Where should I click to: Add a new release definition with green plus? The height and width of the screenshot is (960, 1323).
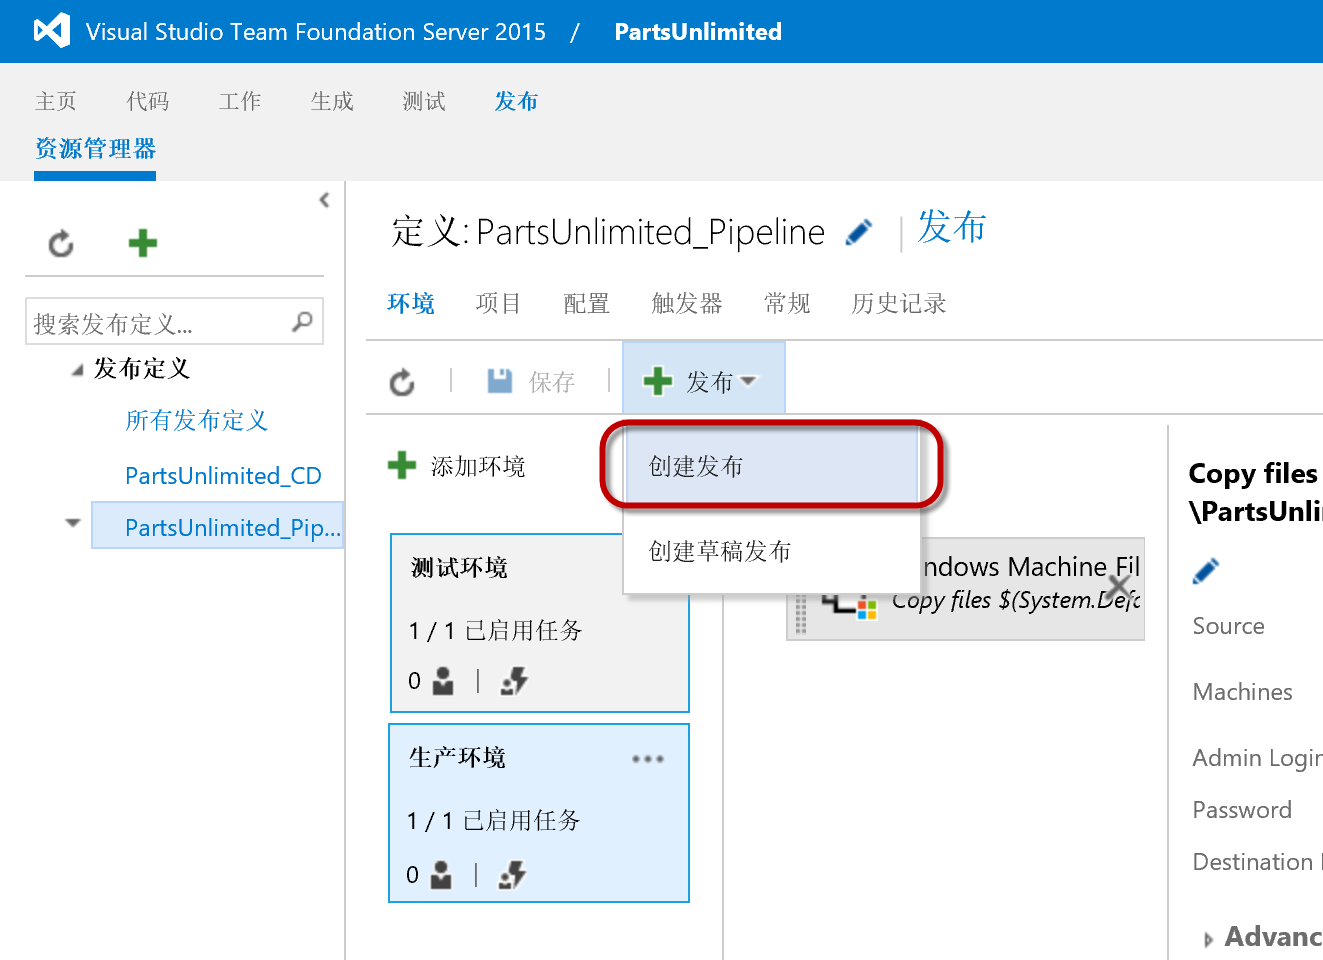coord(143,243)
